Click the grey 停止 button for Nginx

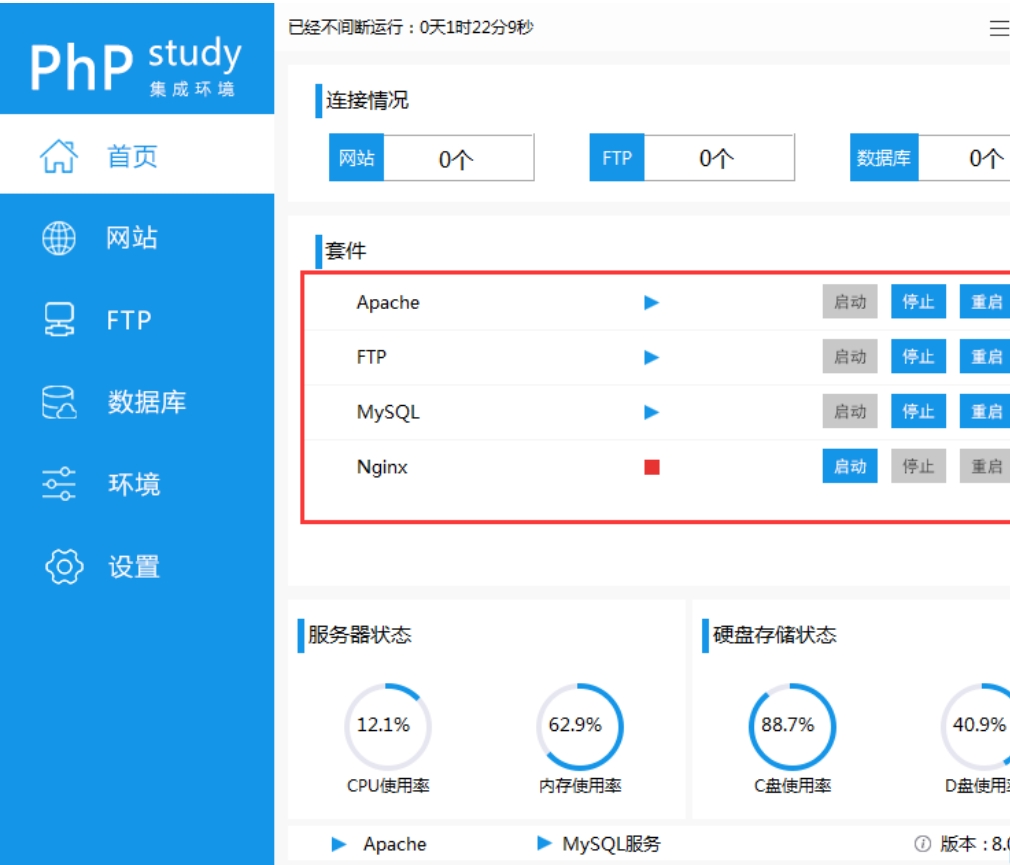[918, 466]
